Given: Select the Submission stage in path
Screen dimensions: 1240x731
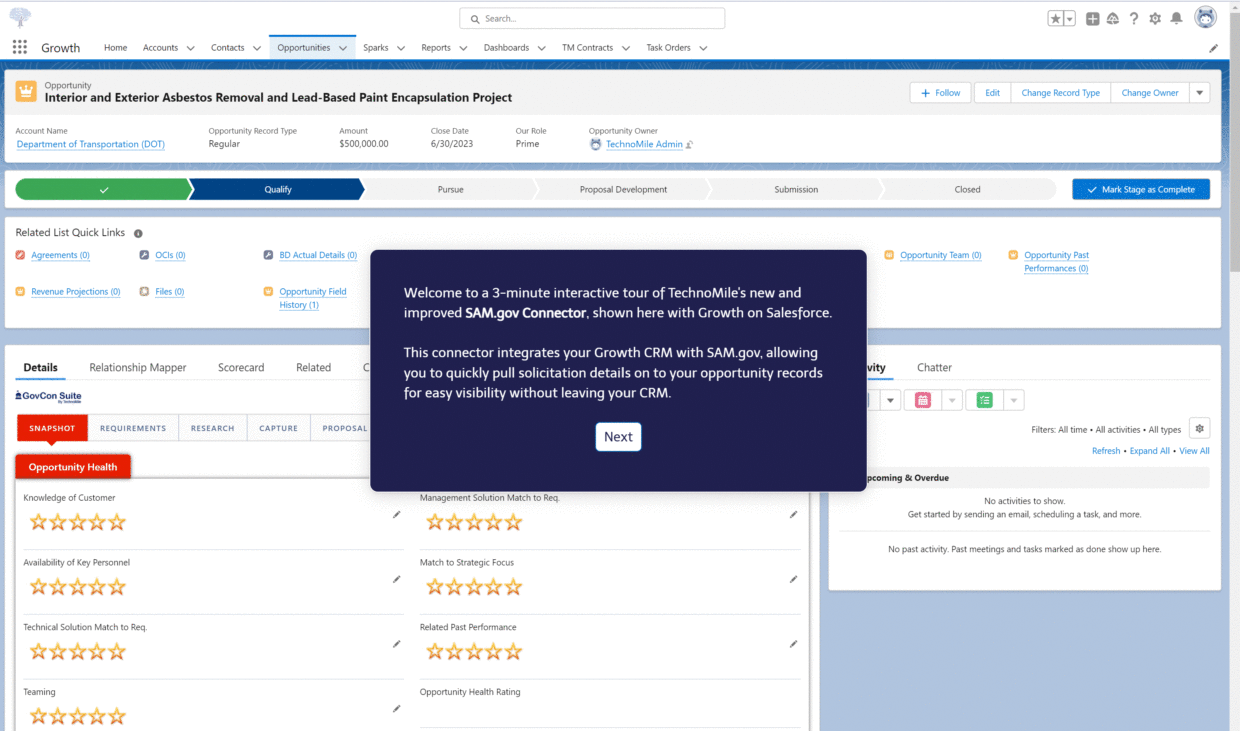Looking at the screenshot, I should [796, 189].
